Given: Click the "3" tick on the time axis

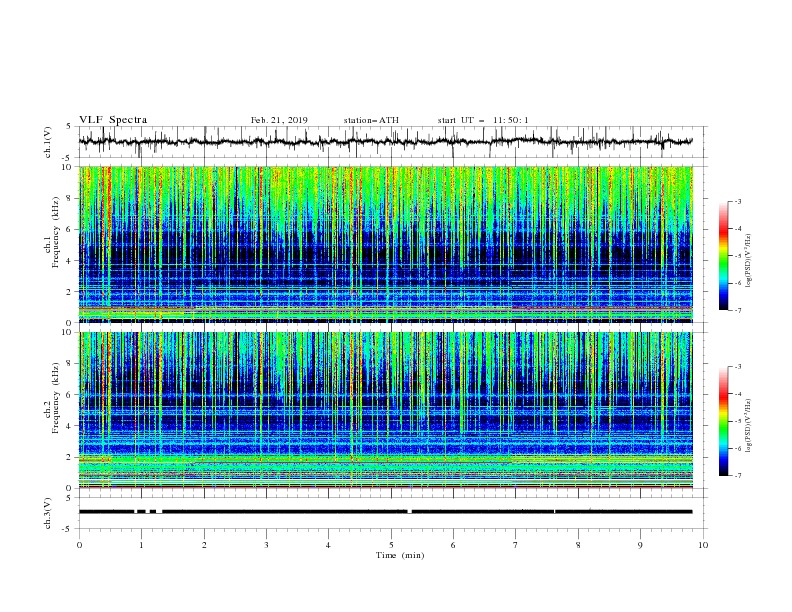Looking at the screenshot, I should click(266, 545).
